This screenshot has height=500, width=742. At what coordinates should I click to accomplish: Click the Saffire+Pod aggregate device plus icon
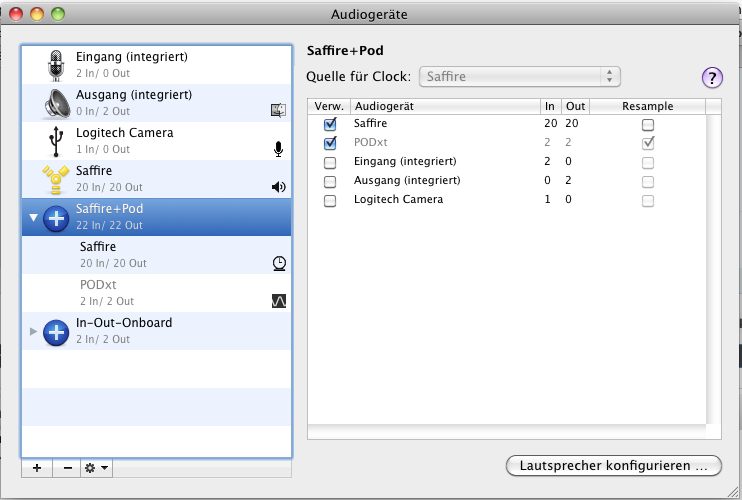(56, 218)
